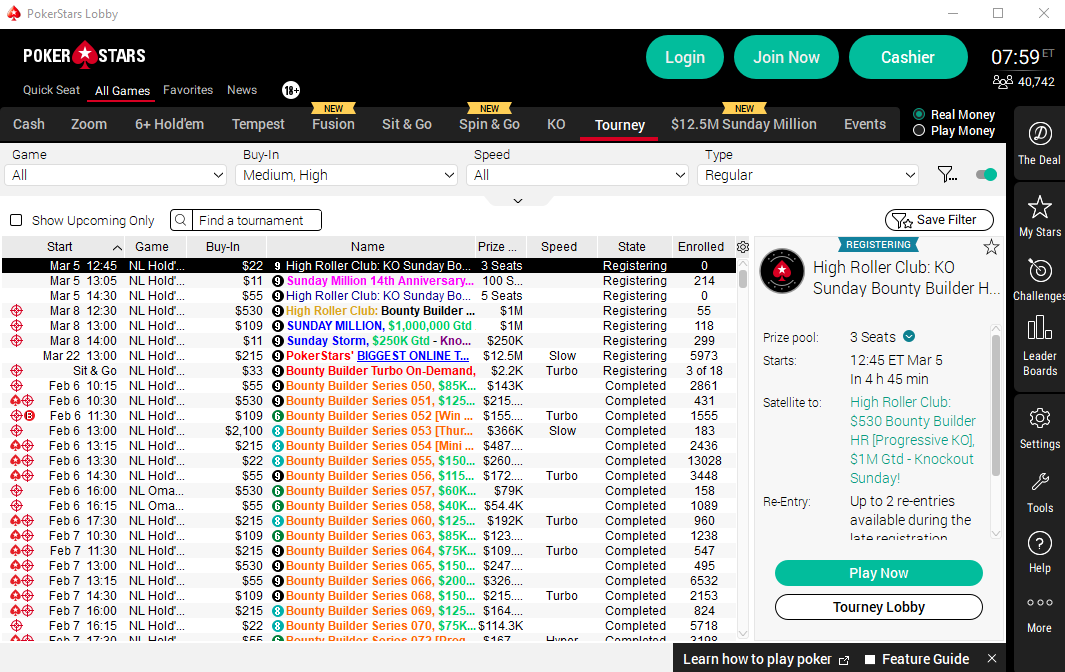
Task: Favorite the tournament with the star icon
Action: 991,247
